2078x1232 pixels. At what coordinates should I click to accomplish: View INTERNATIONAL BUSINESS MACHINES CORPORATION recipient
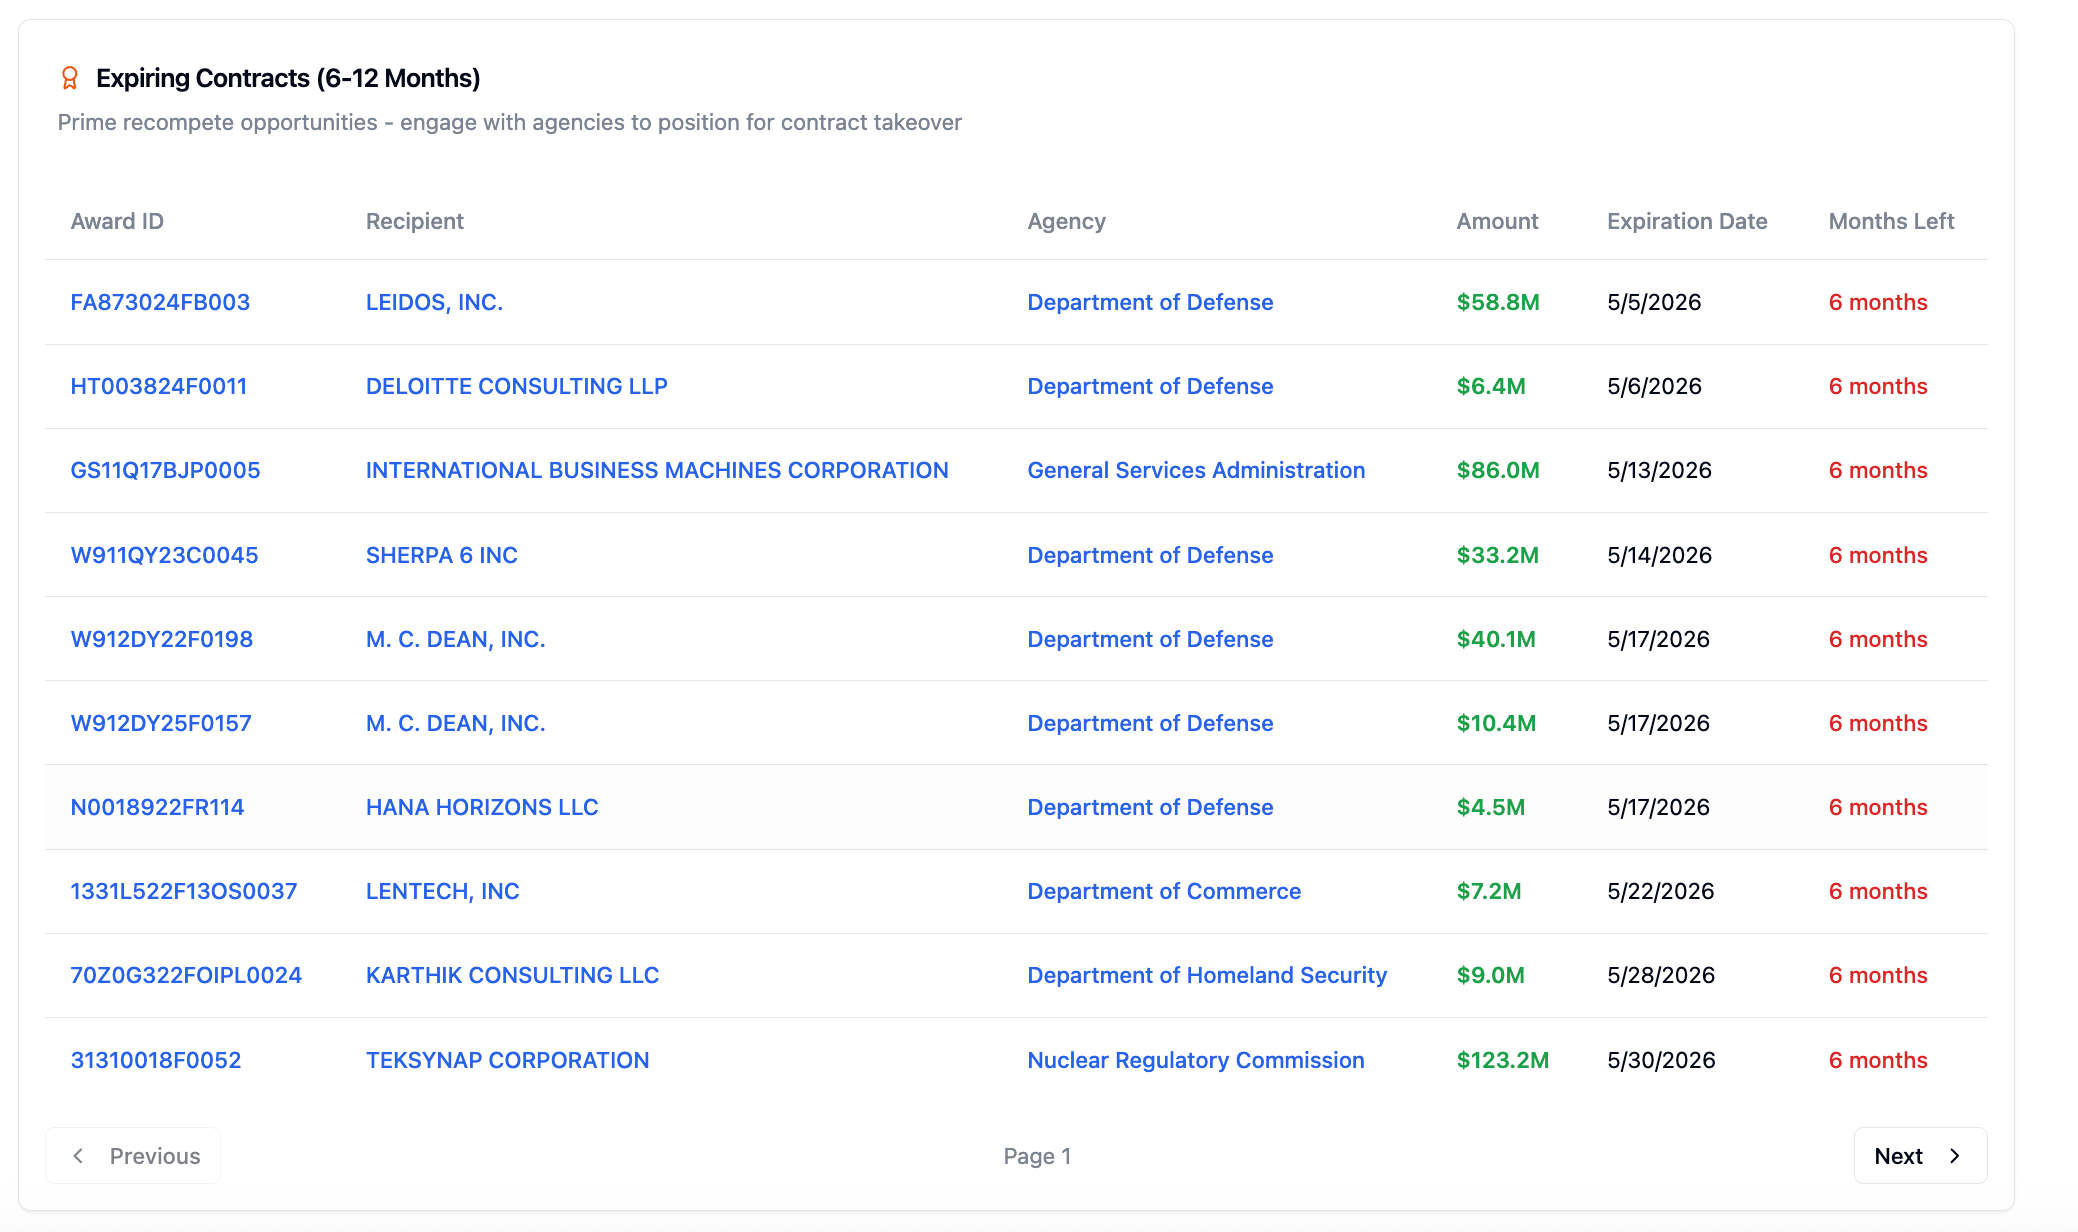(657, 469)
